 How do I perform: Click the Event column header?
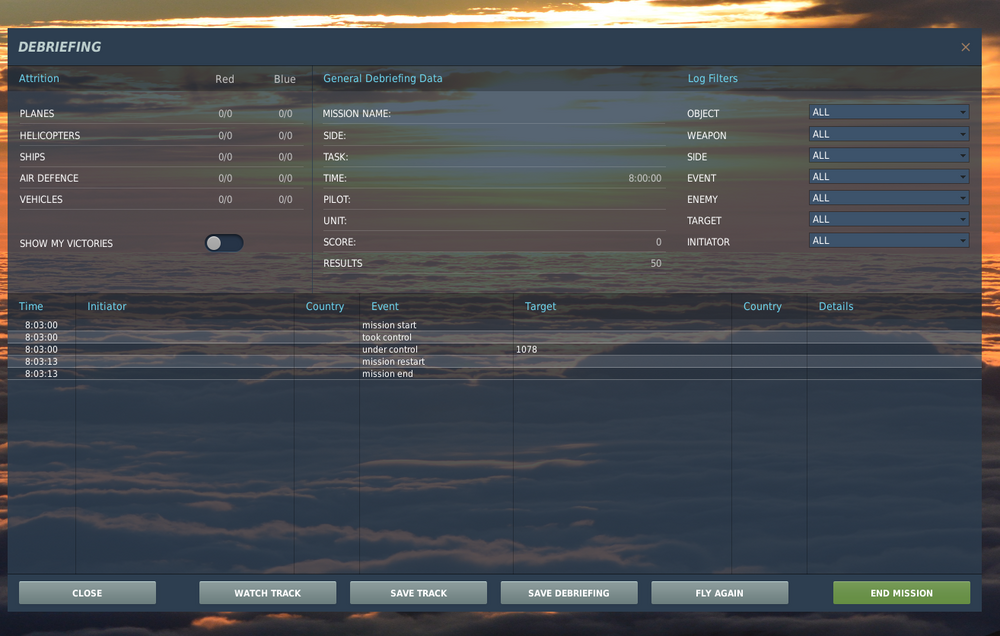[385, 306]
